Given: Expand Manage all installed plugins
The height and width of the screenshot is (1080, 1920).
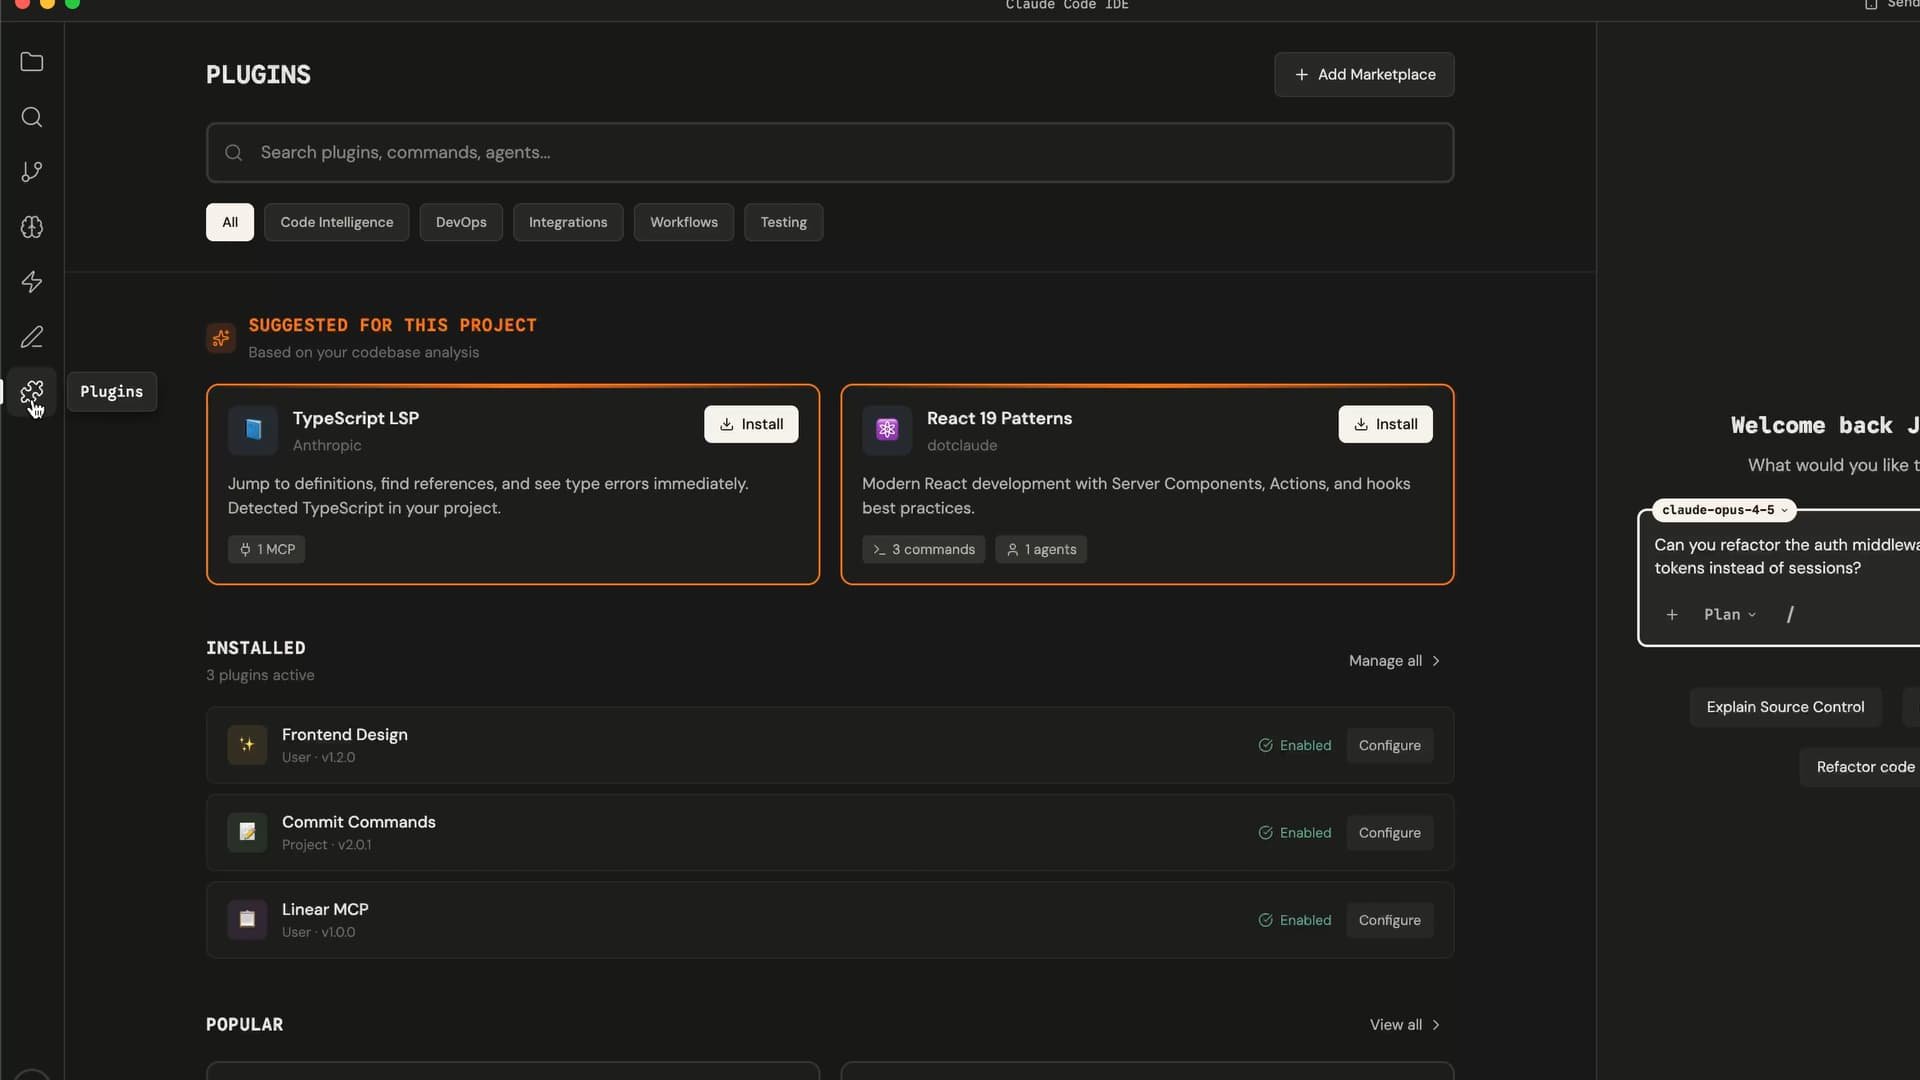Looking at the screenshot, I should click(x=1394, y=661).
